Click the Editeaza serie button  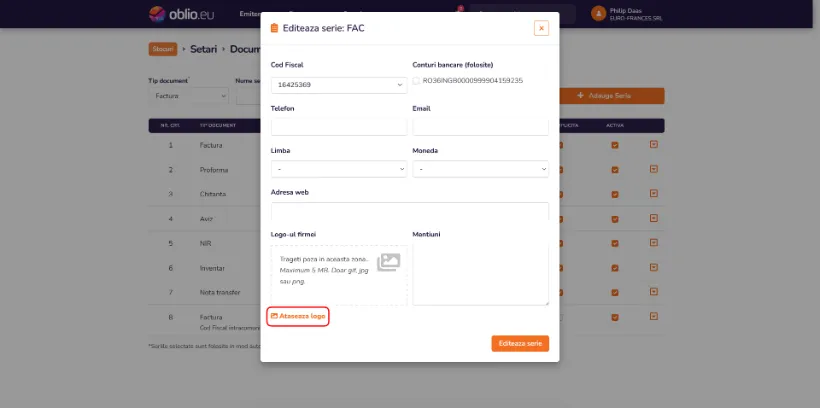click(520, 344)
